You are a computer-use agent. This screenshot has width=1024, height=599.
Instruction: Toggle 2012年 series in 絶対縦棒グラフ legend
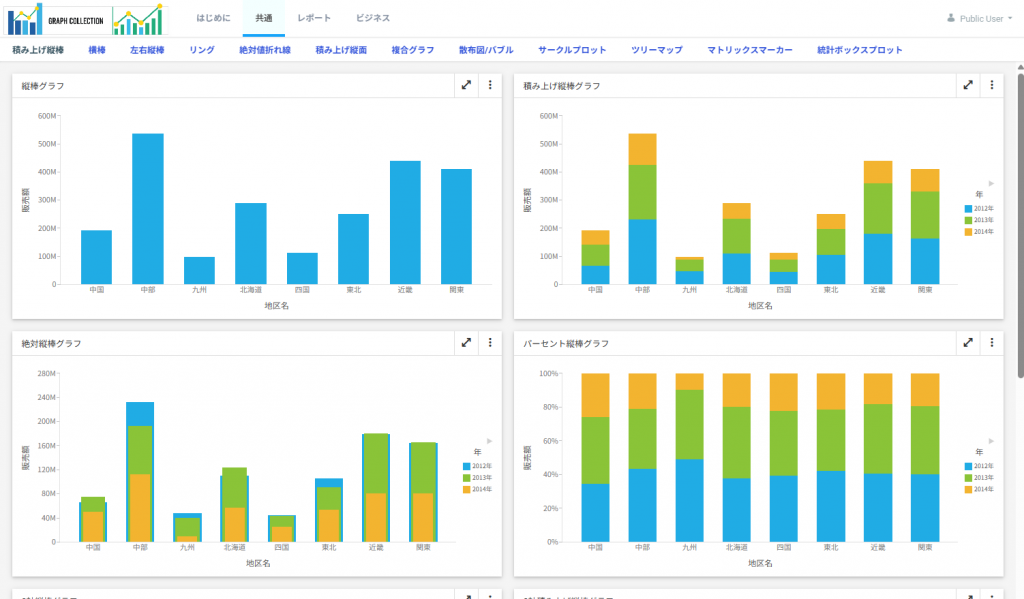pyautogui.click(x=477, y=466)
